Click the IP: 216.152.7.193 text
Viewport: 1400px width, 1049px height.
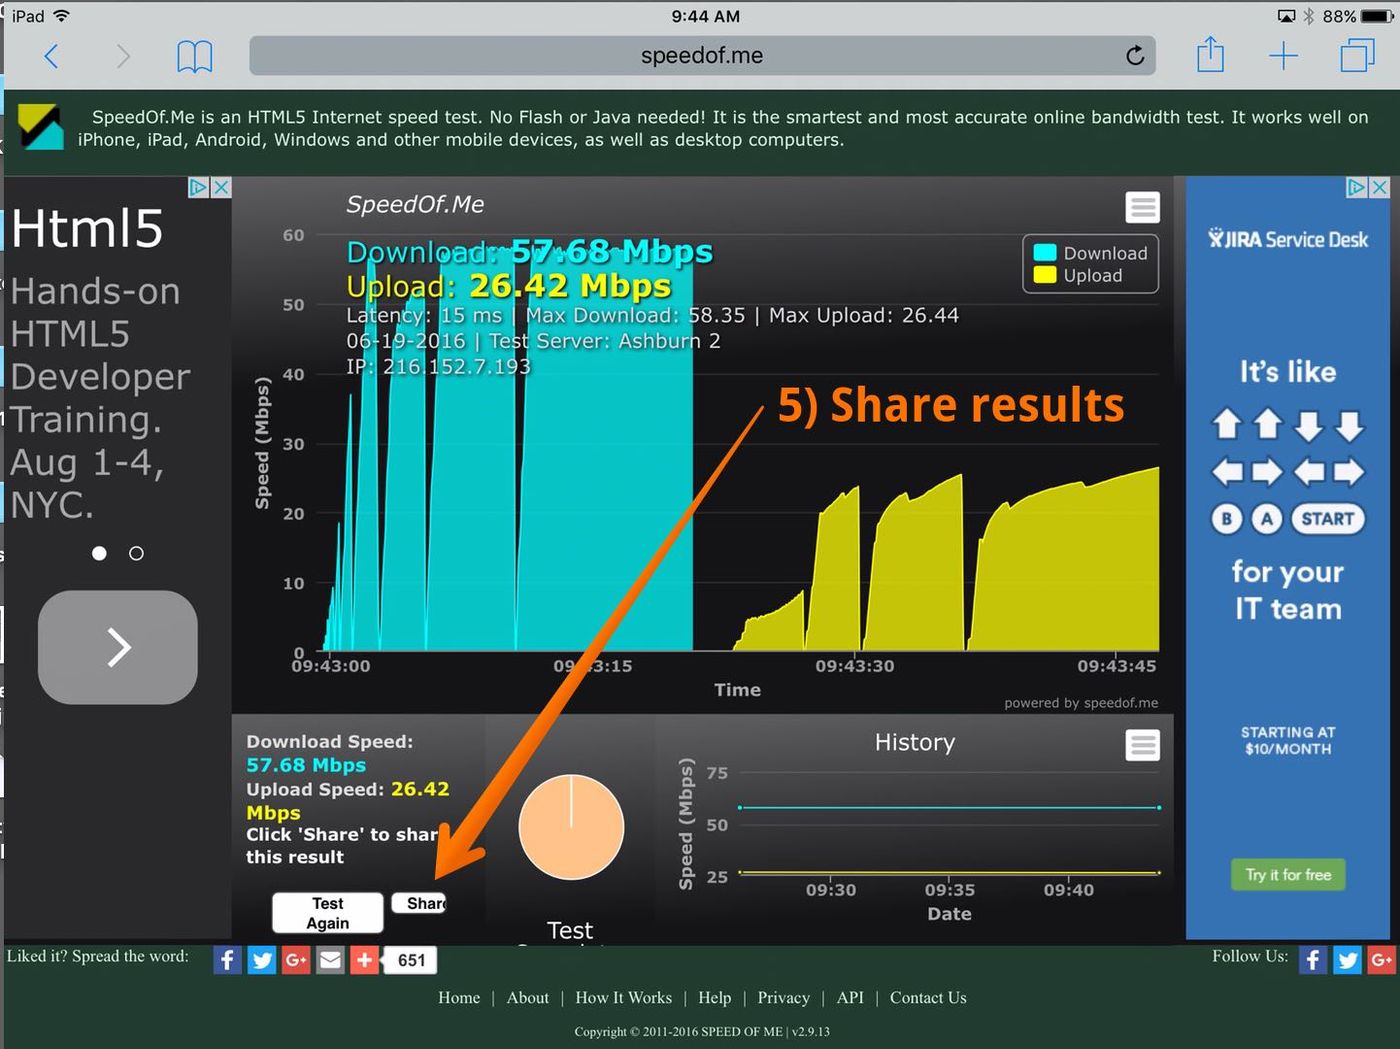click(438, 367)
